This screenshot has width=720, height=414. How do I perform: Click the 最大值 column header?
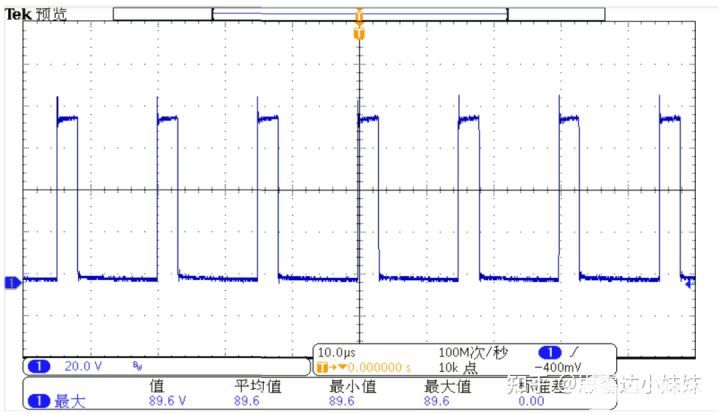pos(447,386)
